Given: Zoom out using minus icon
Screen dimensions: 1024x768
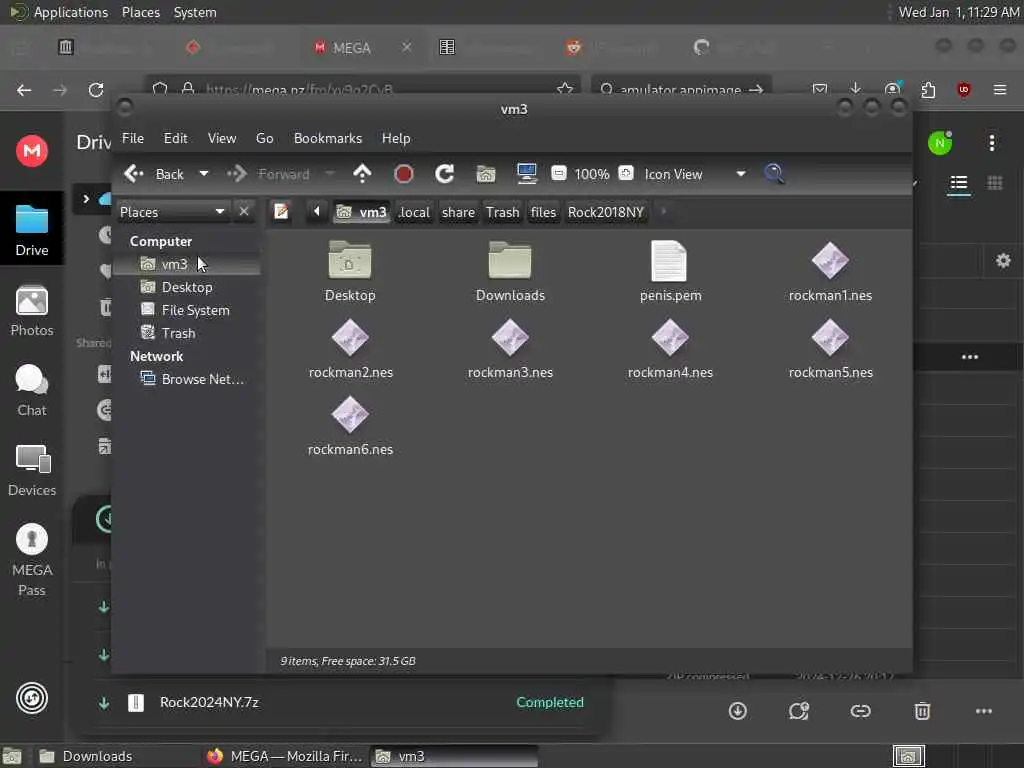Looking at the screenshot, I should (558, 174).
